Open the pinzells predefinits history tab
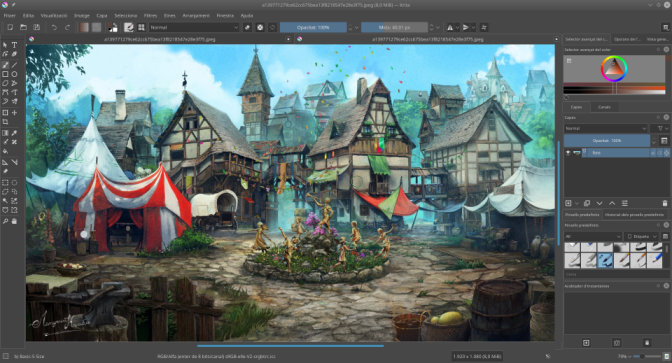The width and height of the screenshot is (672, 363). pos(634,214)
